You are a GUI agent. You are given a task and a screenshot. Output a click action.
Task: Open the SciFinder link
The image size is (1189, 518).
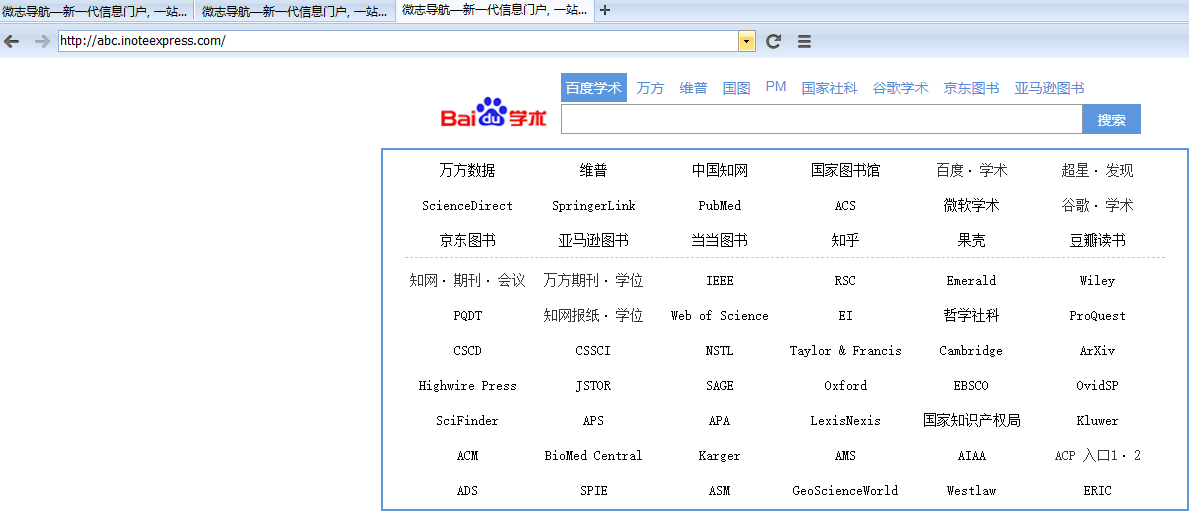point(467,420)
